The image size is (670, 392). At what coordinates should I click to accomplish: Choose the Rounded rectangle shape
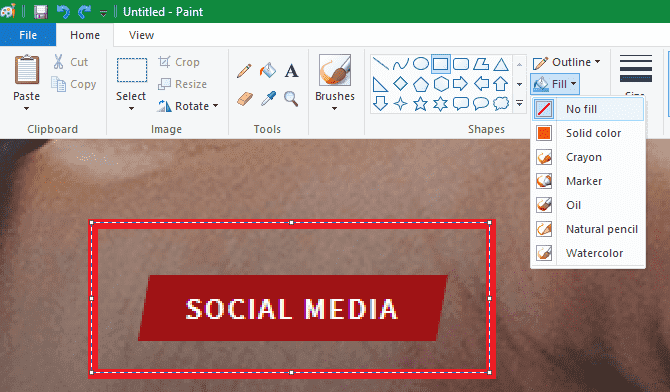(461, 64)
